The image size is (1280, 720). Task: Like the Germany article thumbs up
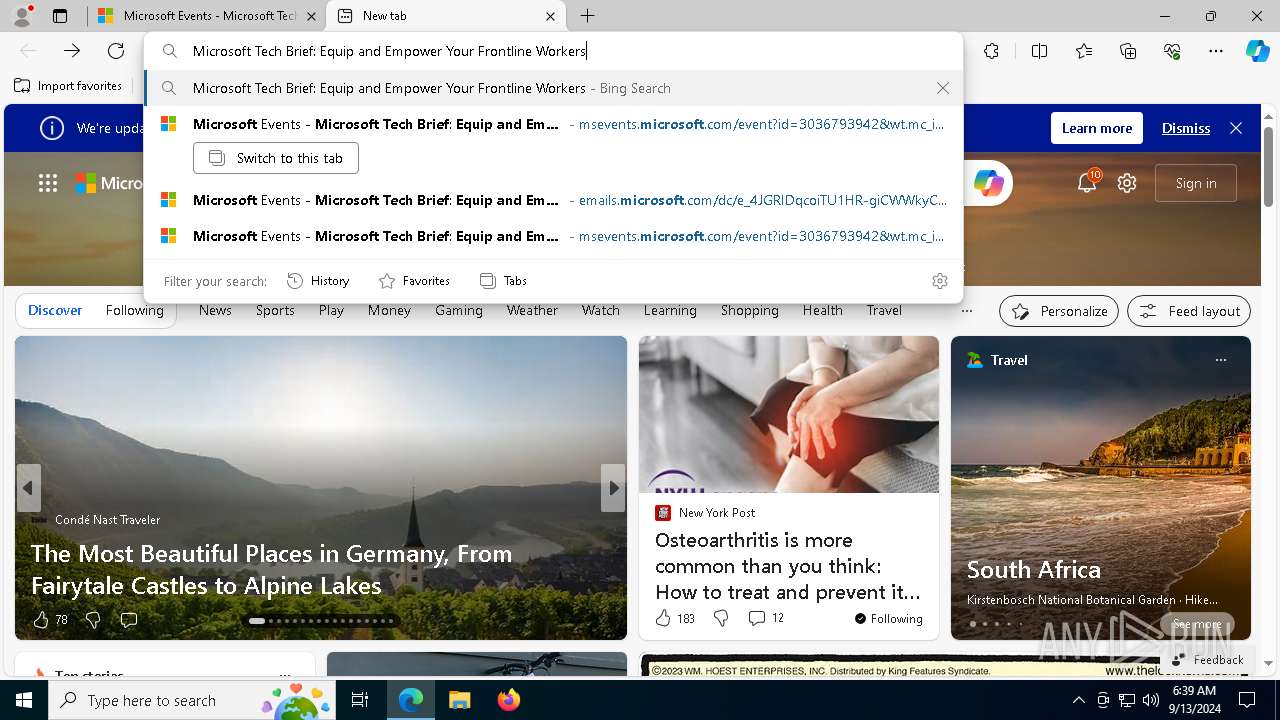pyautogui.click(x=50, y=620)
